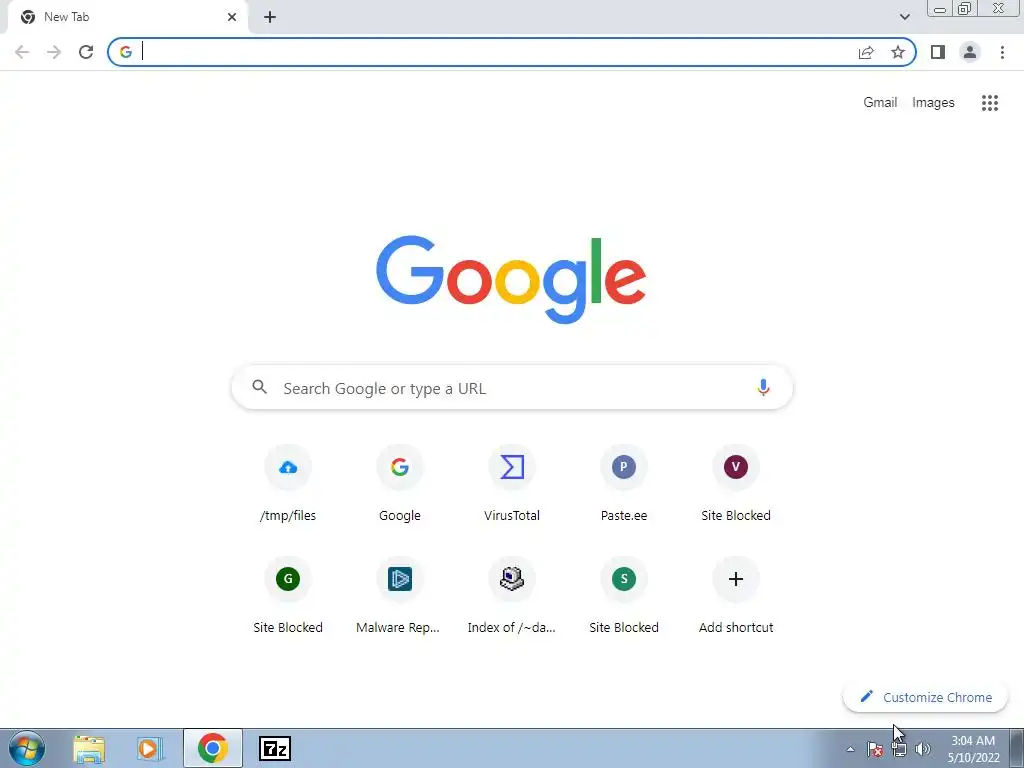The height and width of the screenshot is (768, 1024).
Task: Share this page icon in address bar
Action: pyautogui.click(x=866, y=52)
